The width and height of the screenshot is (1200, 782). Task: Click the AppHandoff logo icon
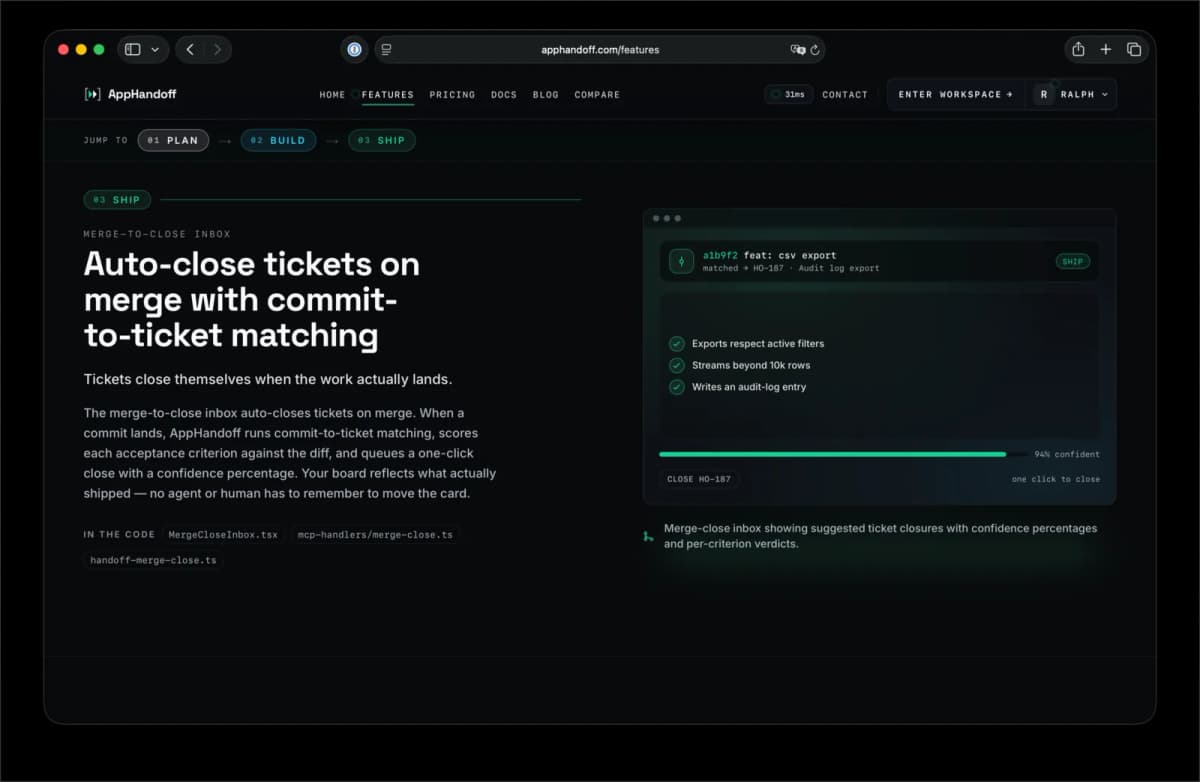(92, 94)
